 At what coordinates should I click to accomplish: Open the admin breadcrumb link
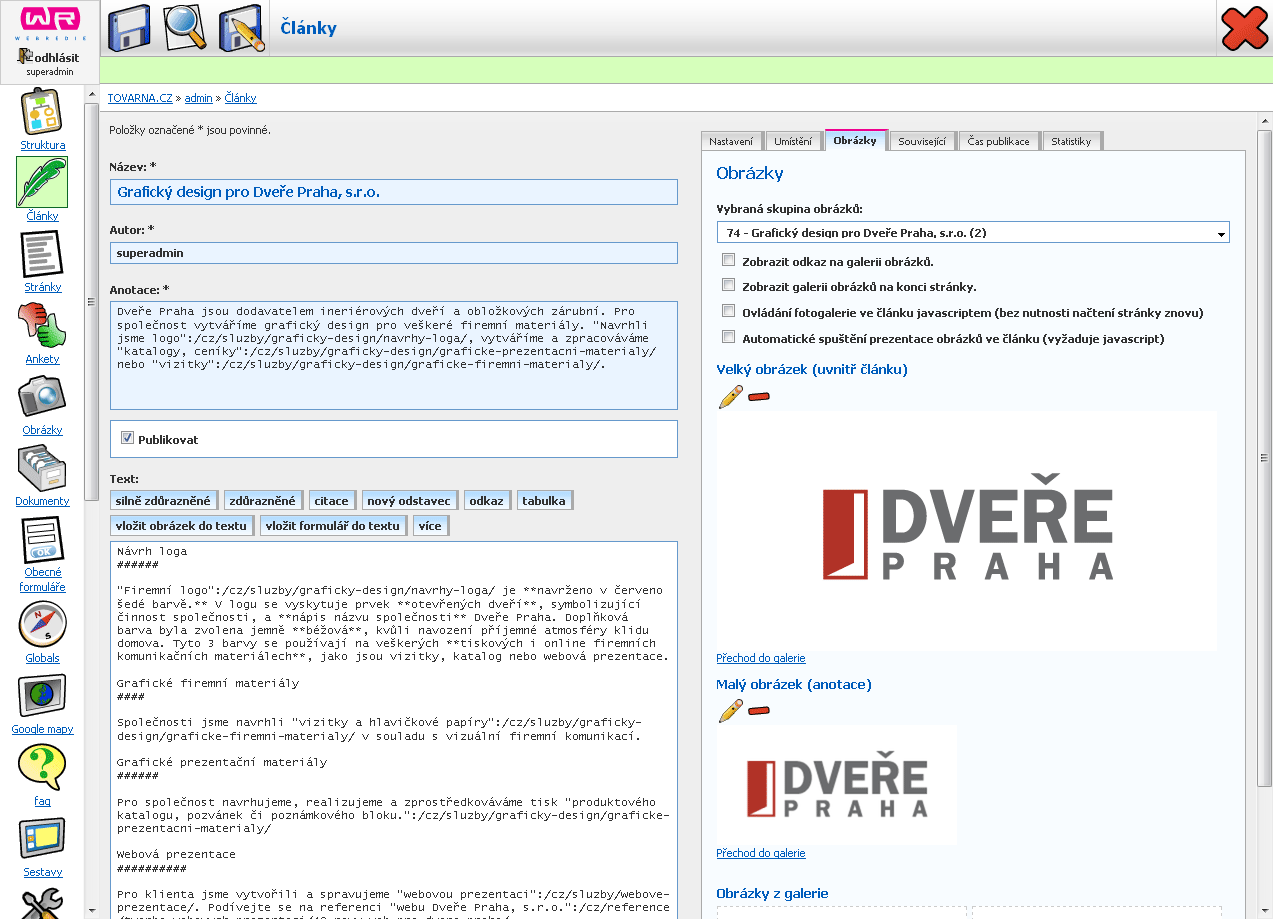pos(199,98)
